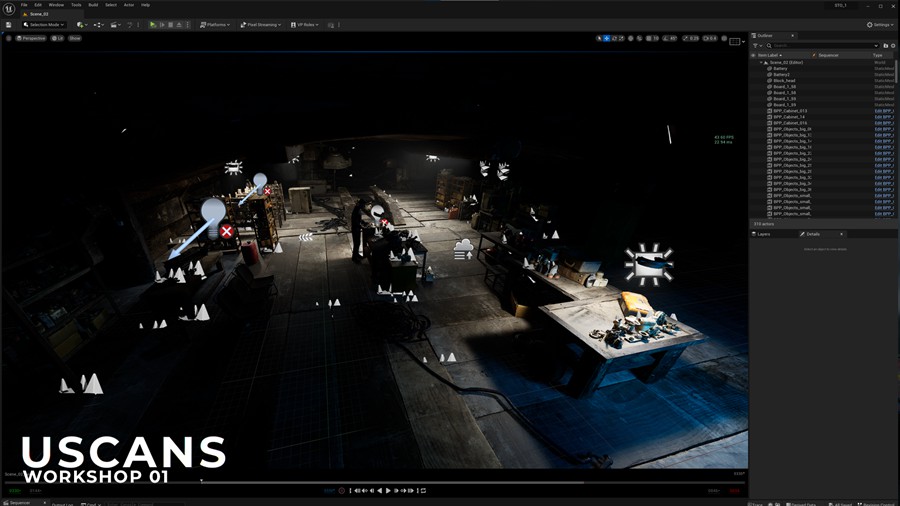900x506 pixels.
Task: Choose the translate tool in viewport
Action: [607, 38]
